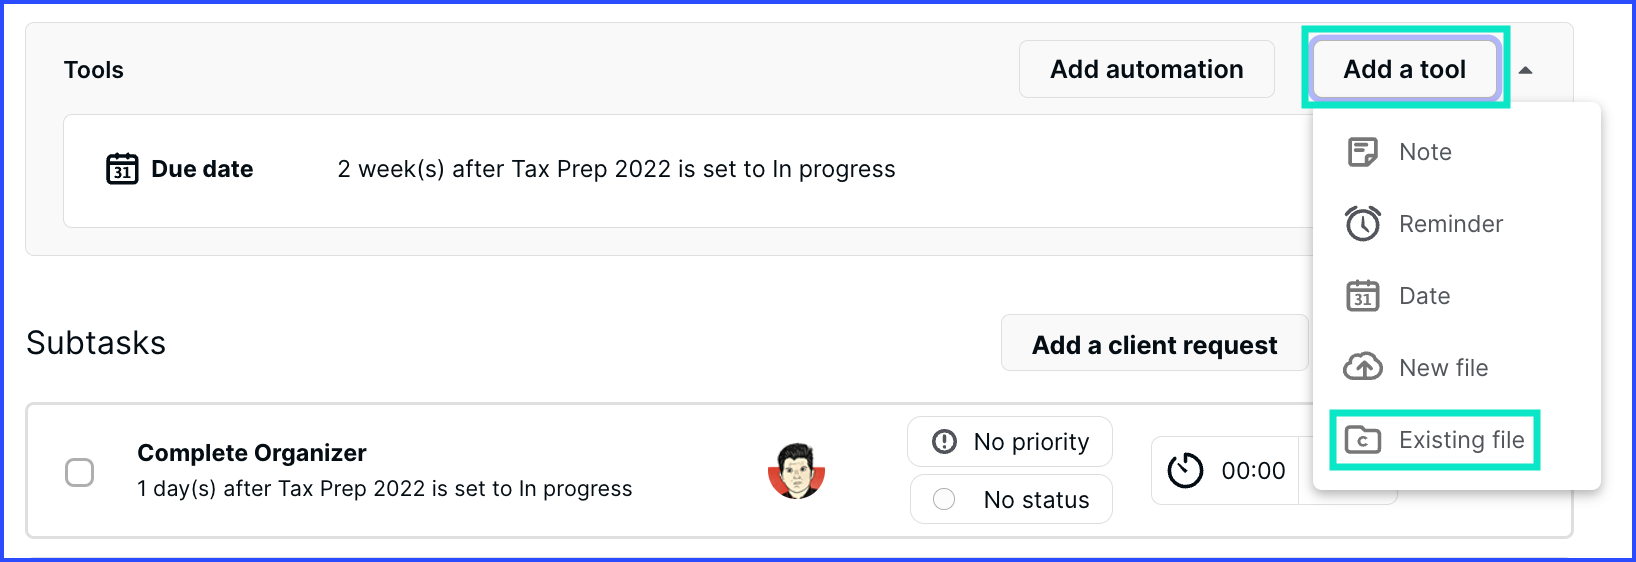This screenshot has width=1636, height=562.
Task: Click the Add automation button
Action: click(1147, 69)
